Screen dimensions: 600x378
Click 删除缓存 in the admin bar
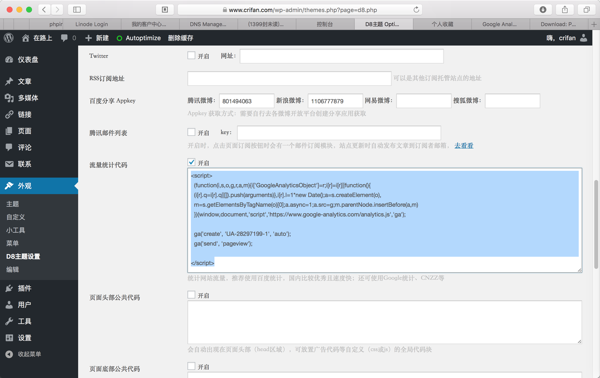pyautogui.click(x=181, y=38)
